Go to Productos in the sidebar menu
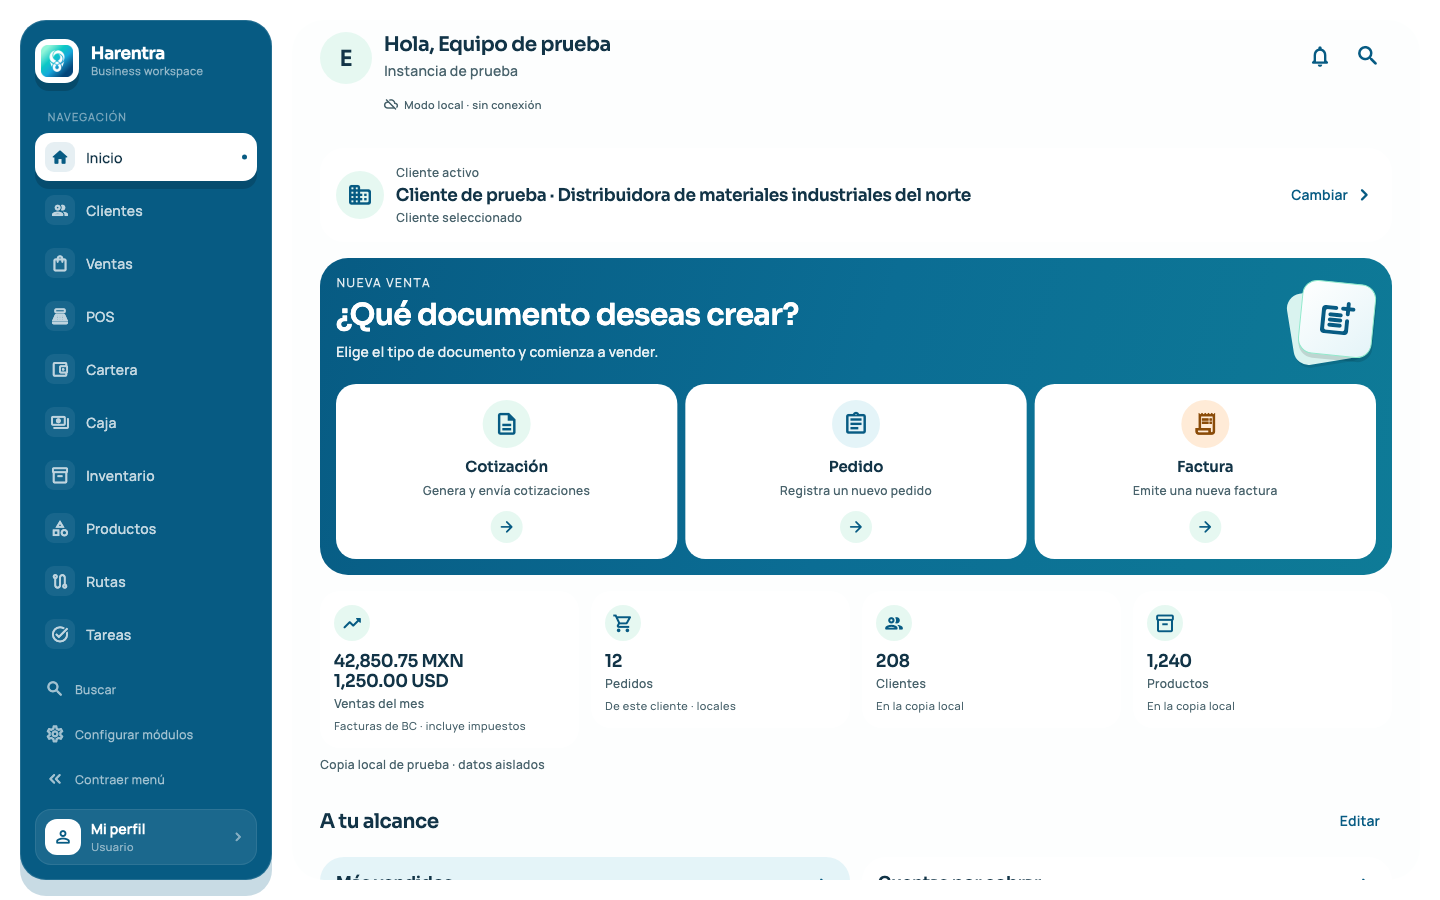The width and height of the screenshot is (1440, 900). (x=146, y=529)
